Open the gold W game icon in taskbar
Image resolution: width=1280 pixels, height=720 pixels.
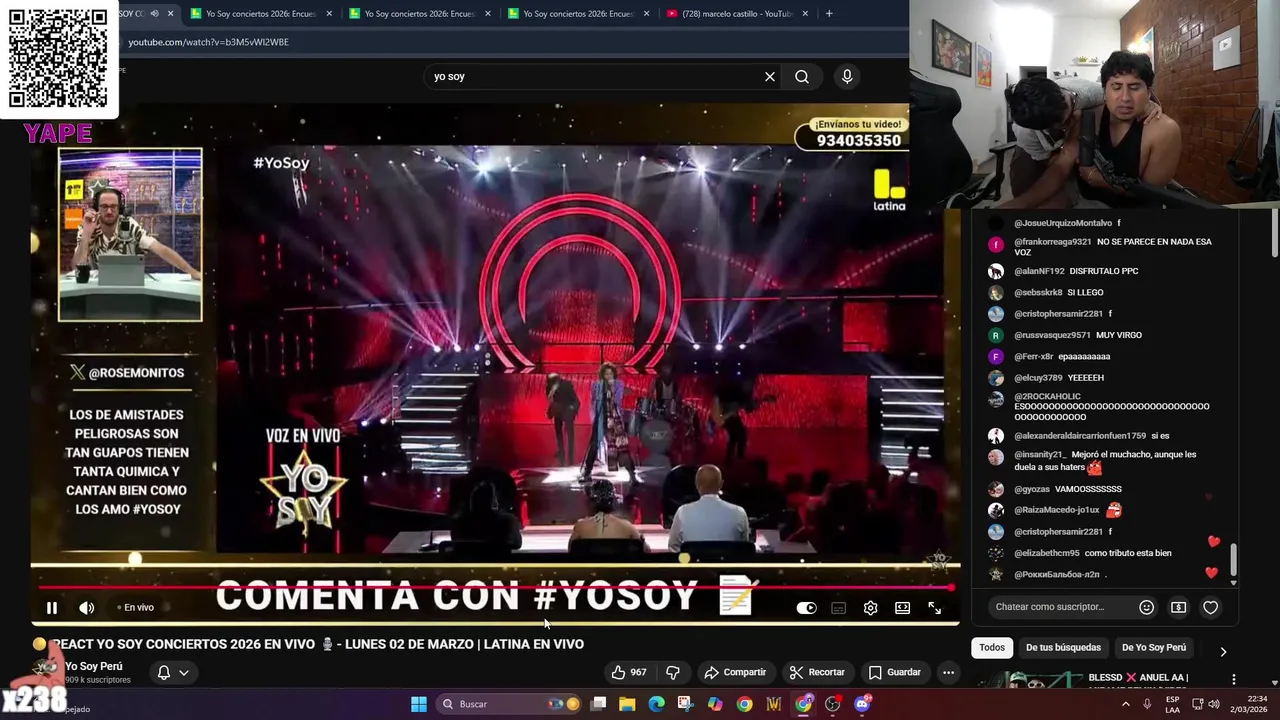click(x=773, y=704)
